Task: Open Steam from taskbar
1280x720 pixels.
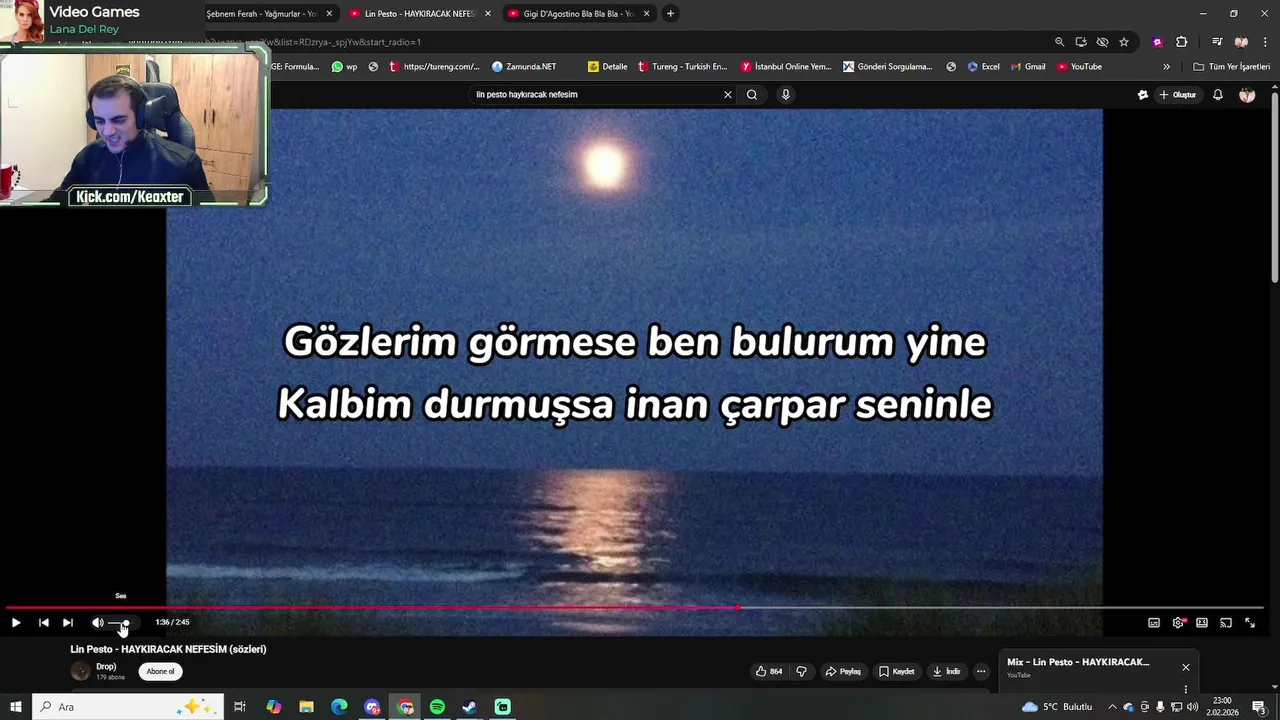Action: point(469,707)
